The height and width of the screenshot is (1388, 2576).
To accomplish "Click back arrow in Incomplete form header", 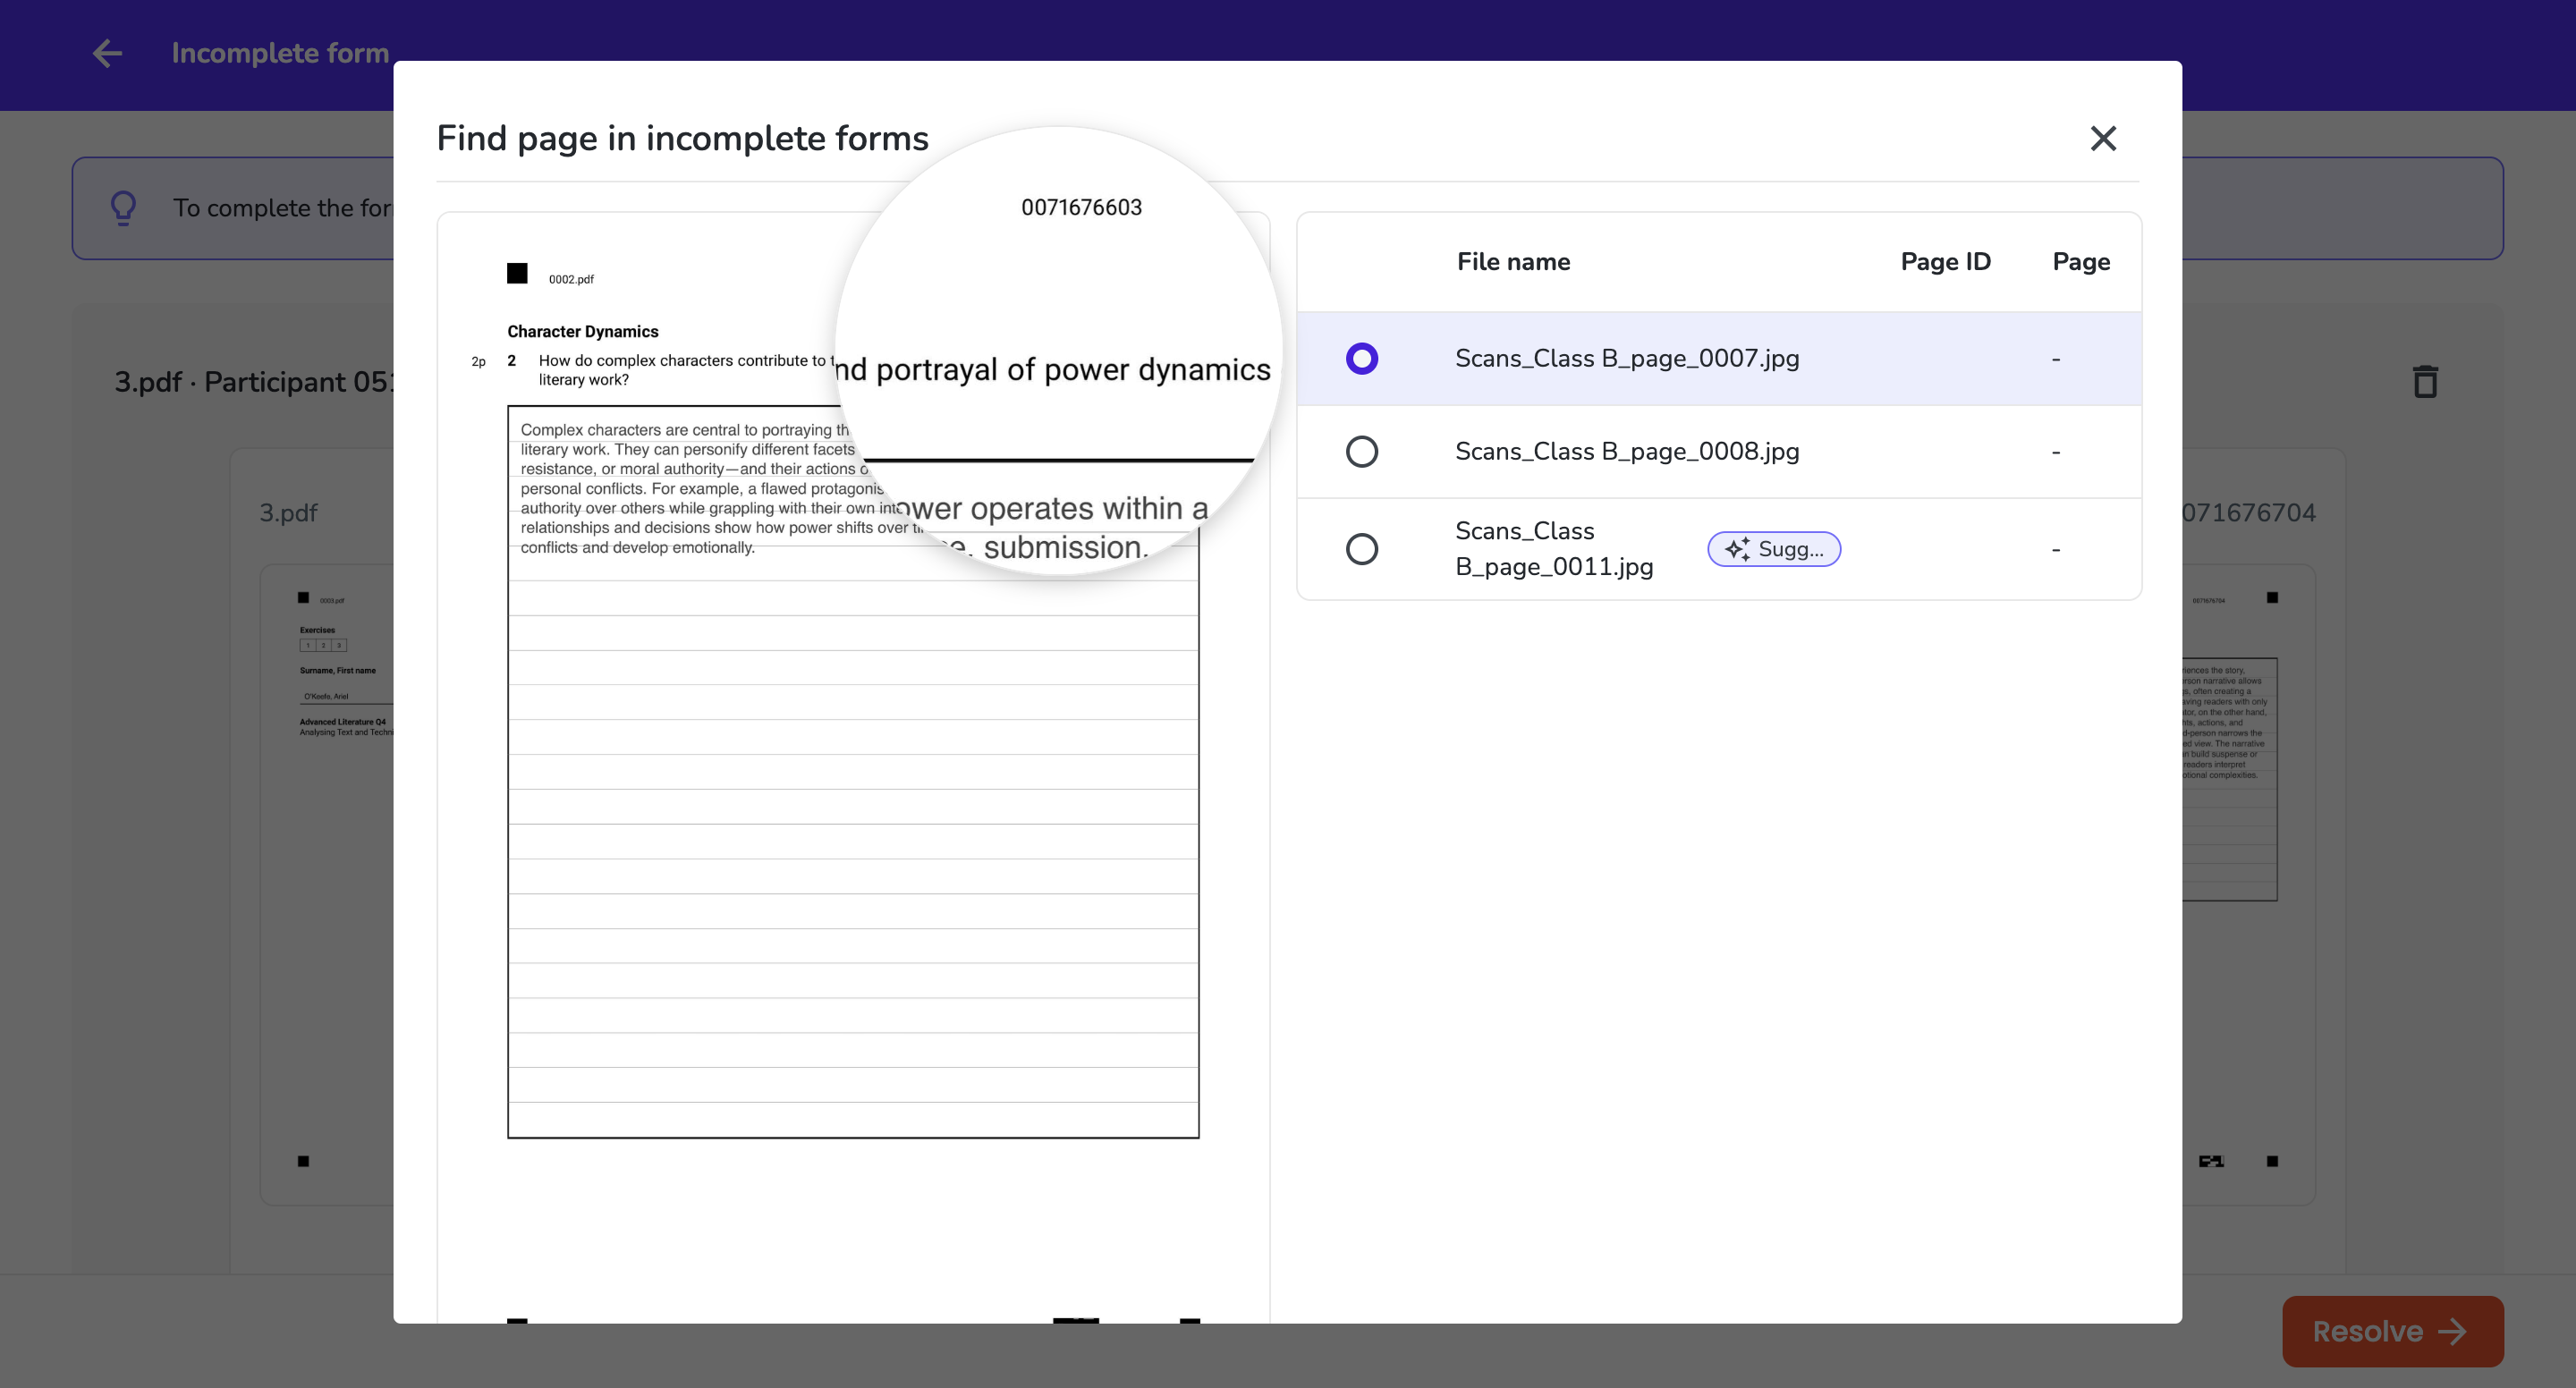I will coord(106,53).
